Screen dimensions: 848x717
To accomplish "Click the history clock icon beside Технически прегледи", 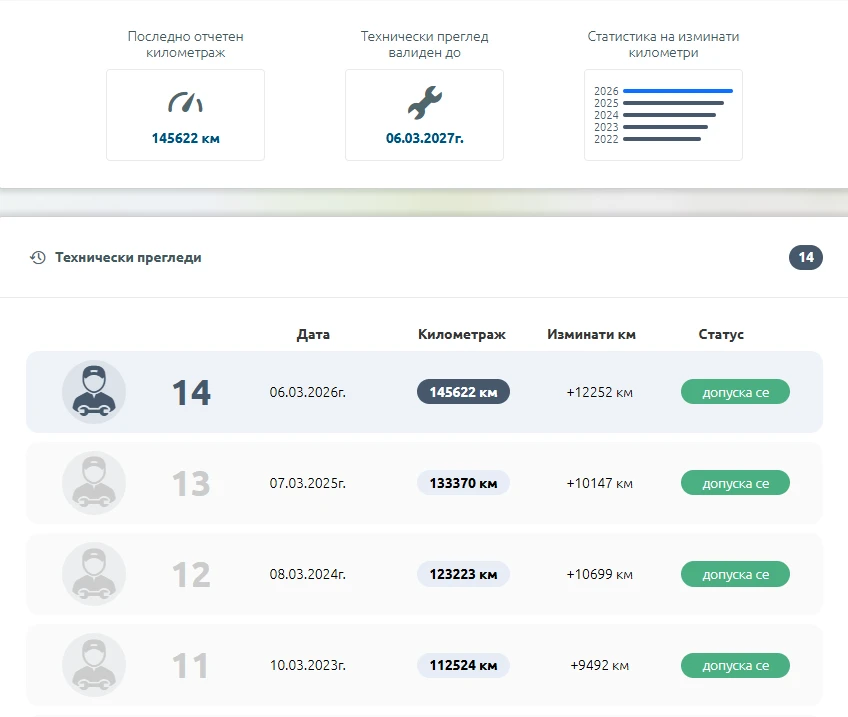I will (38, 258).
